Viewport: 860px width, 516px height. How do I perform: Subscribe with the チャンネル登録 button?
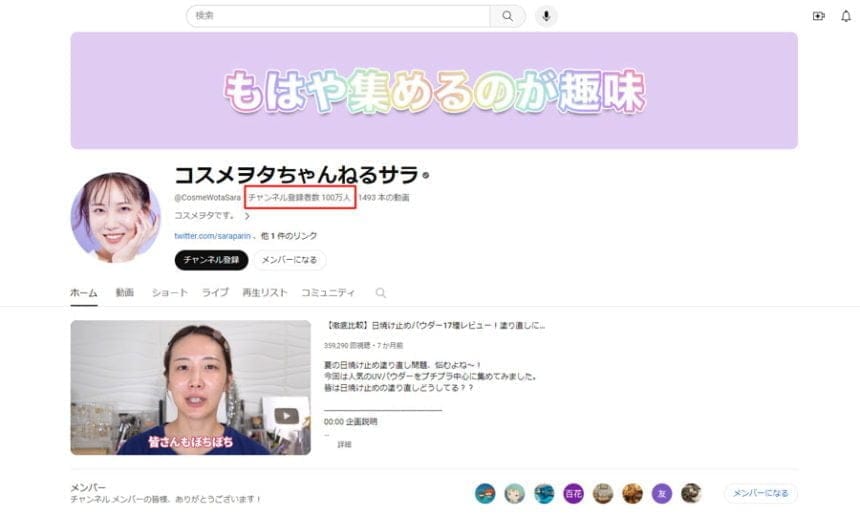point(211,260)
